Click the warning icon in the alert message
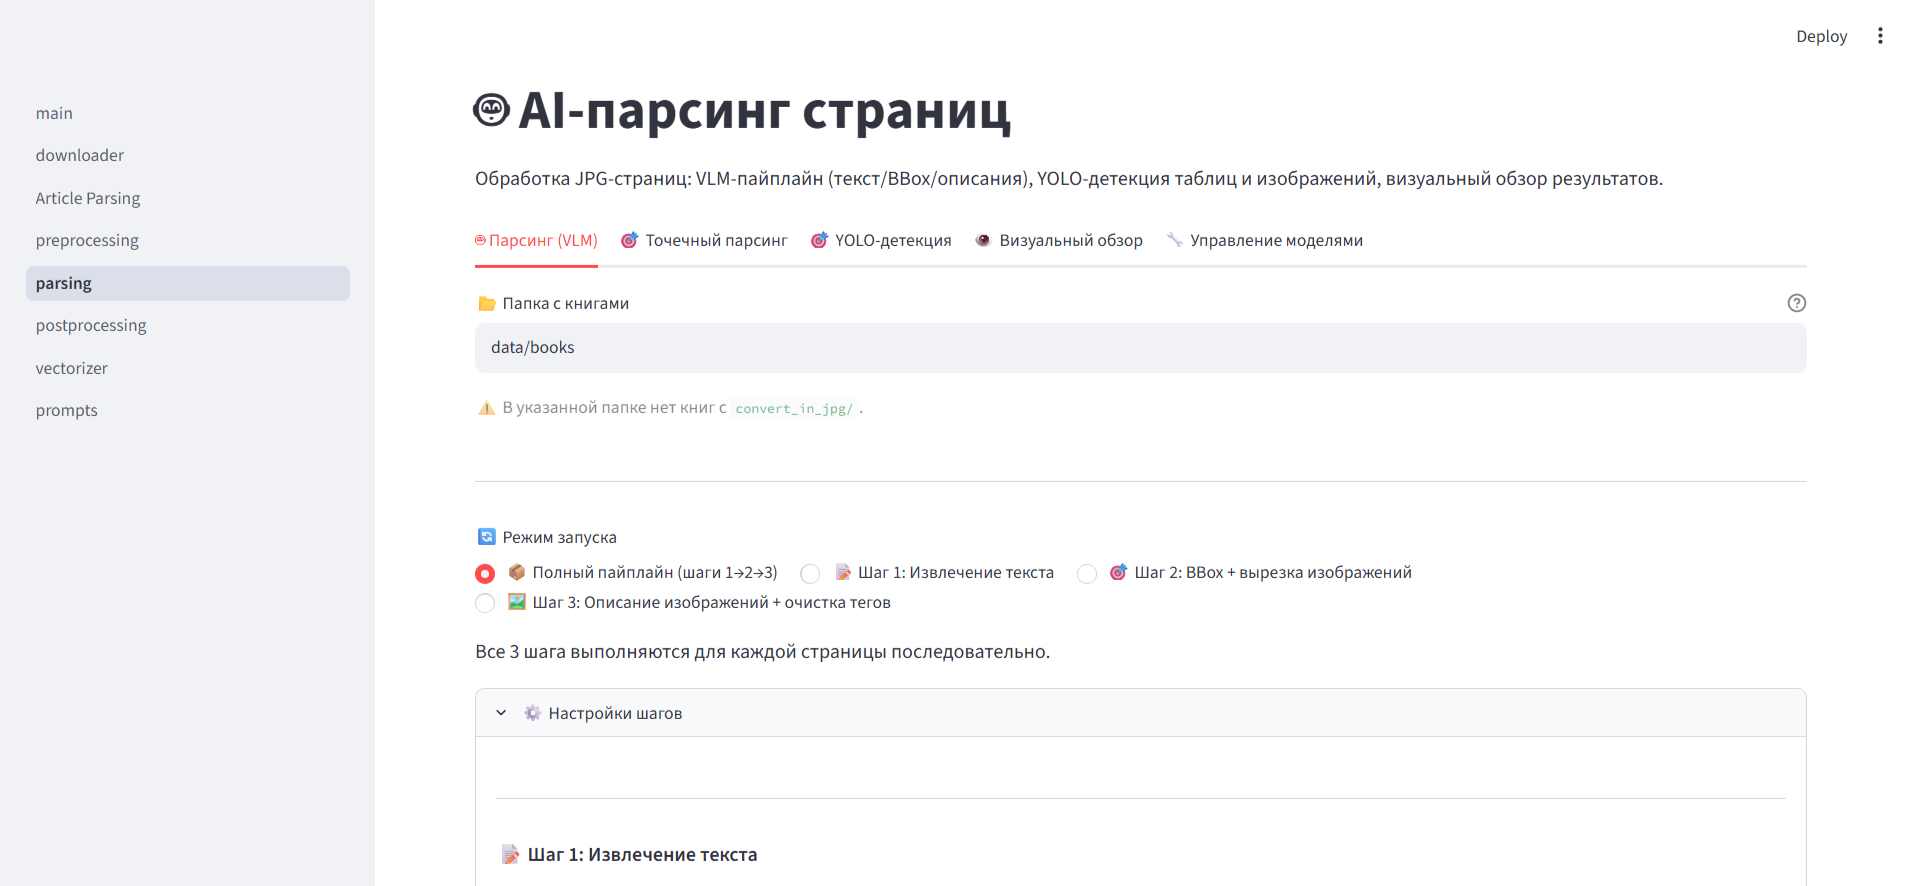 click(x=487, y=408)
